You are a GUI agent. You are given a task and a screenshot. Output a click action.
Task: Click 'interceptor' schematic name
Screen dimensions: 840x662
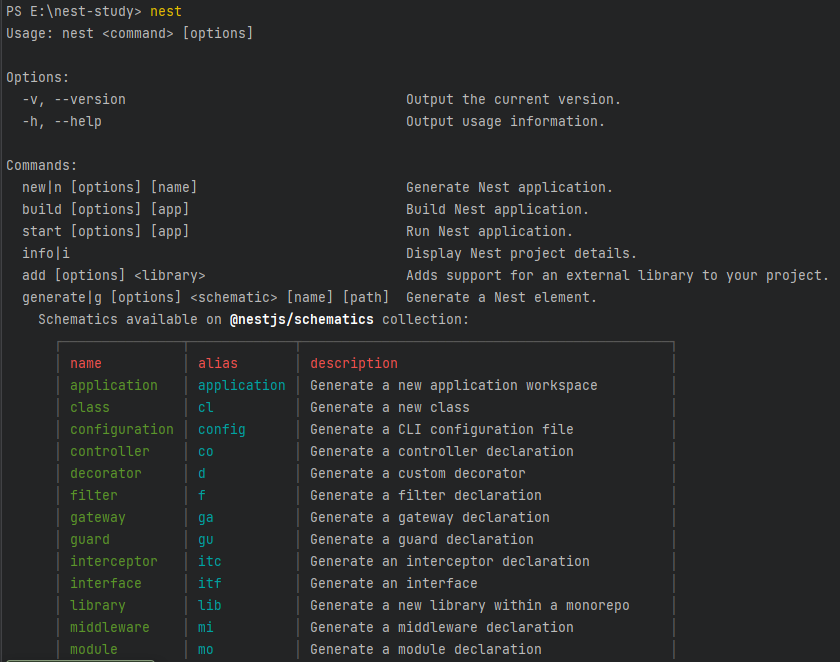[114, 561]
